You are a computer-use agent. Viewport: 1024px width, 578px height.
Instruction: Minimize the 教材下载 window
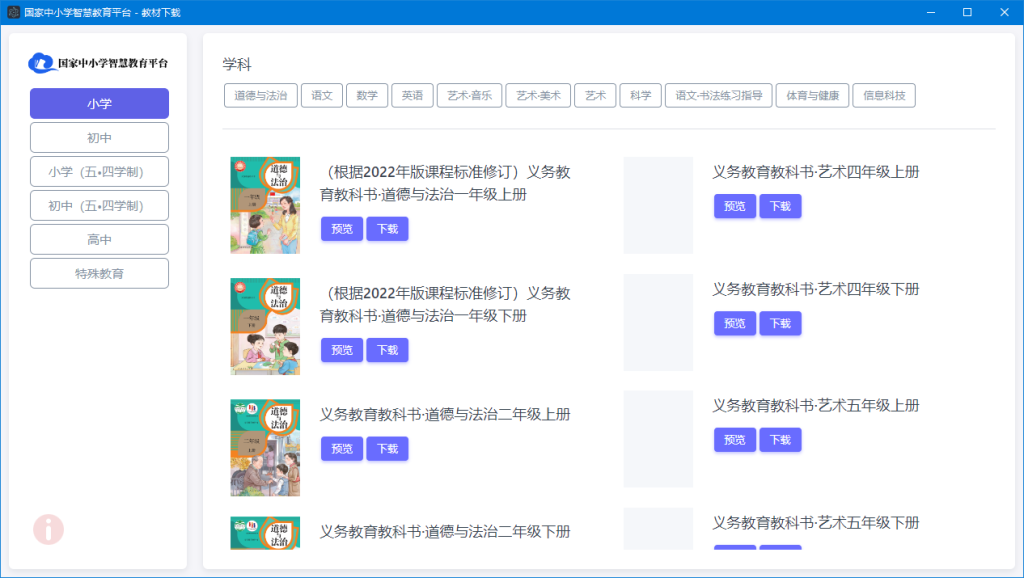[931, 12]
